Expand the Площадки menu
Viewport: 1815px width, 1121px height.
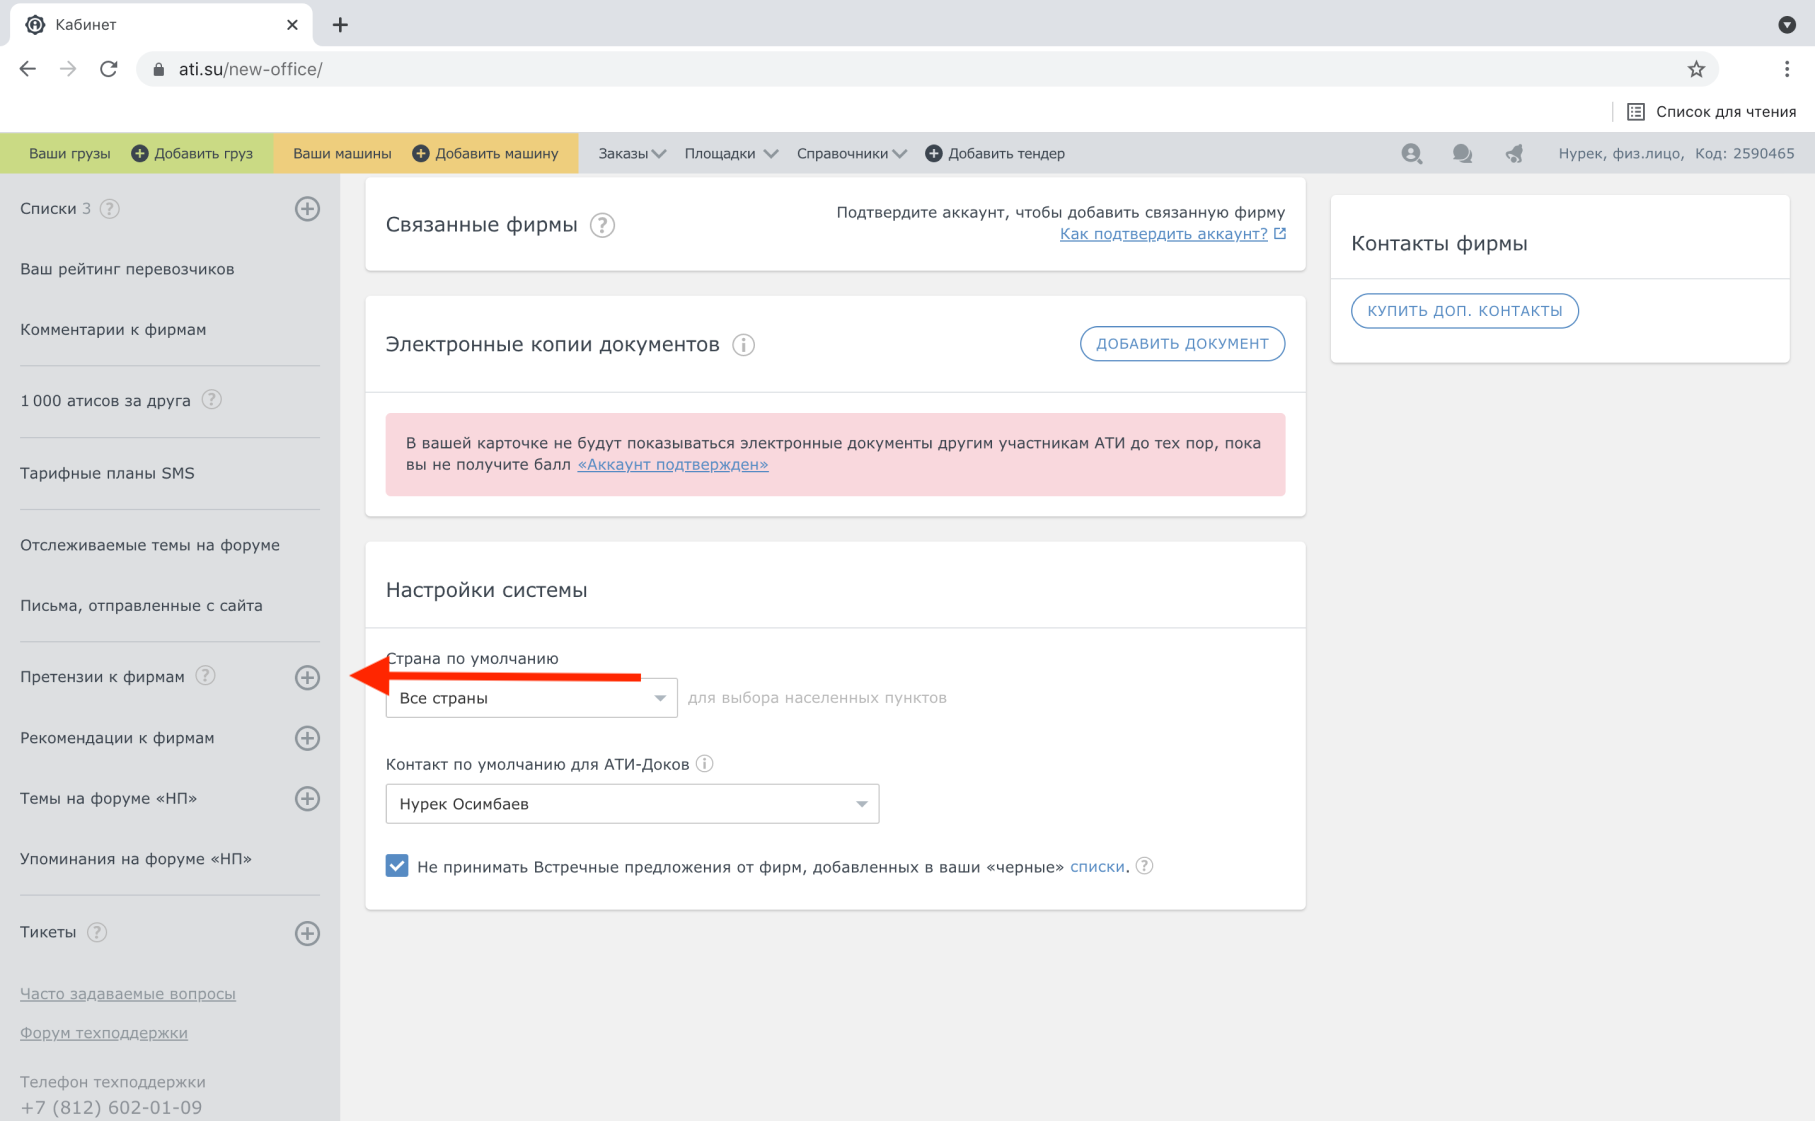pyautogui.click(x=731, y=153)
